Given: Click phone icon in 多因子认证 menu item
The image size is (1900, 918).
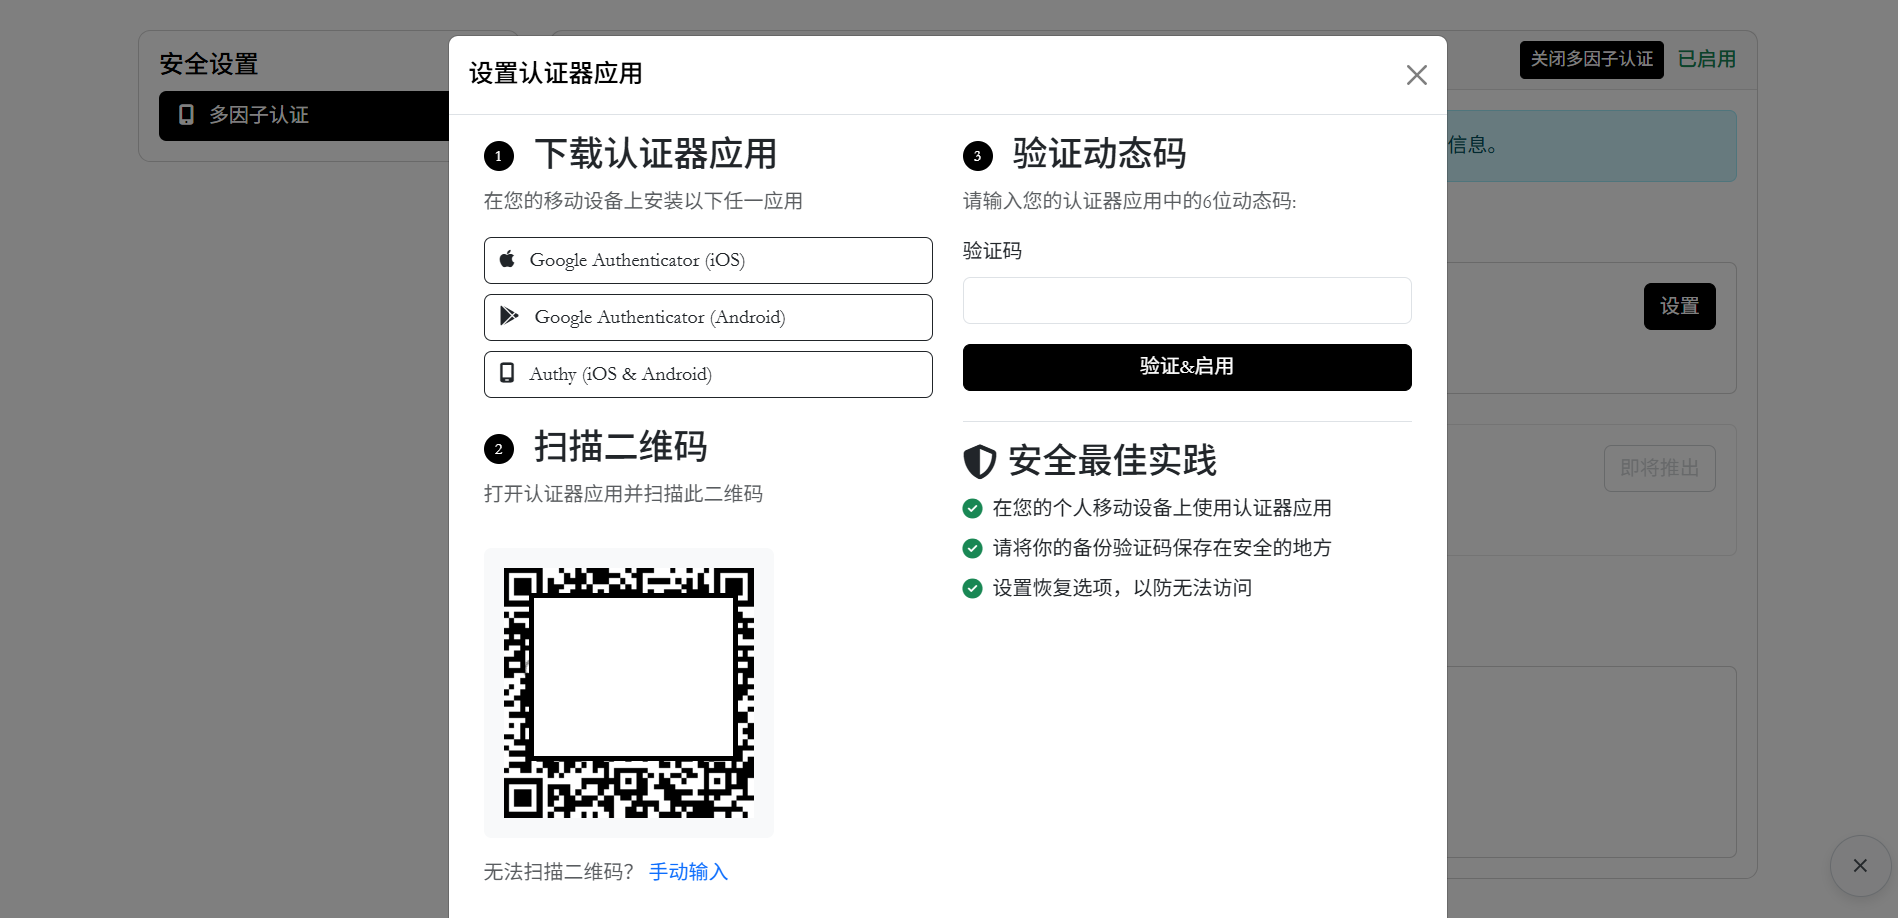Looking at the screenshot, I should tap(186, 115).
